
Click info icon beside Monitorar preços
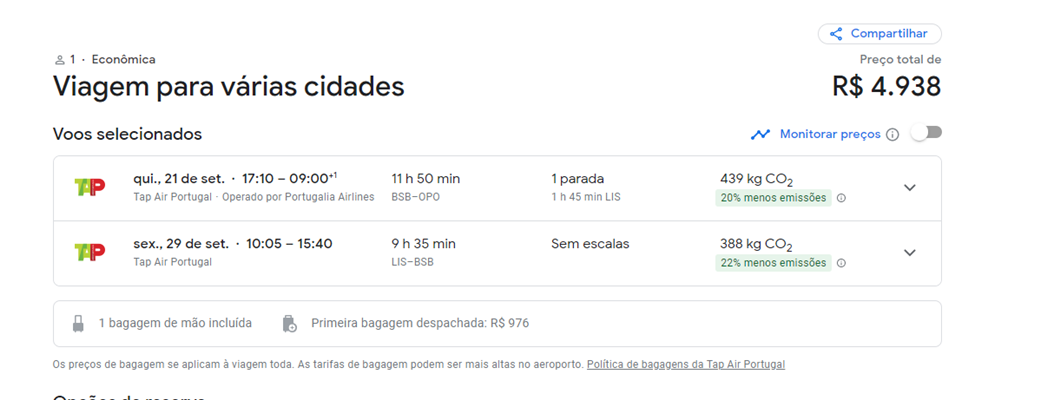tap(893, 135)
